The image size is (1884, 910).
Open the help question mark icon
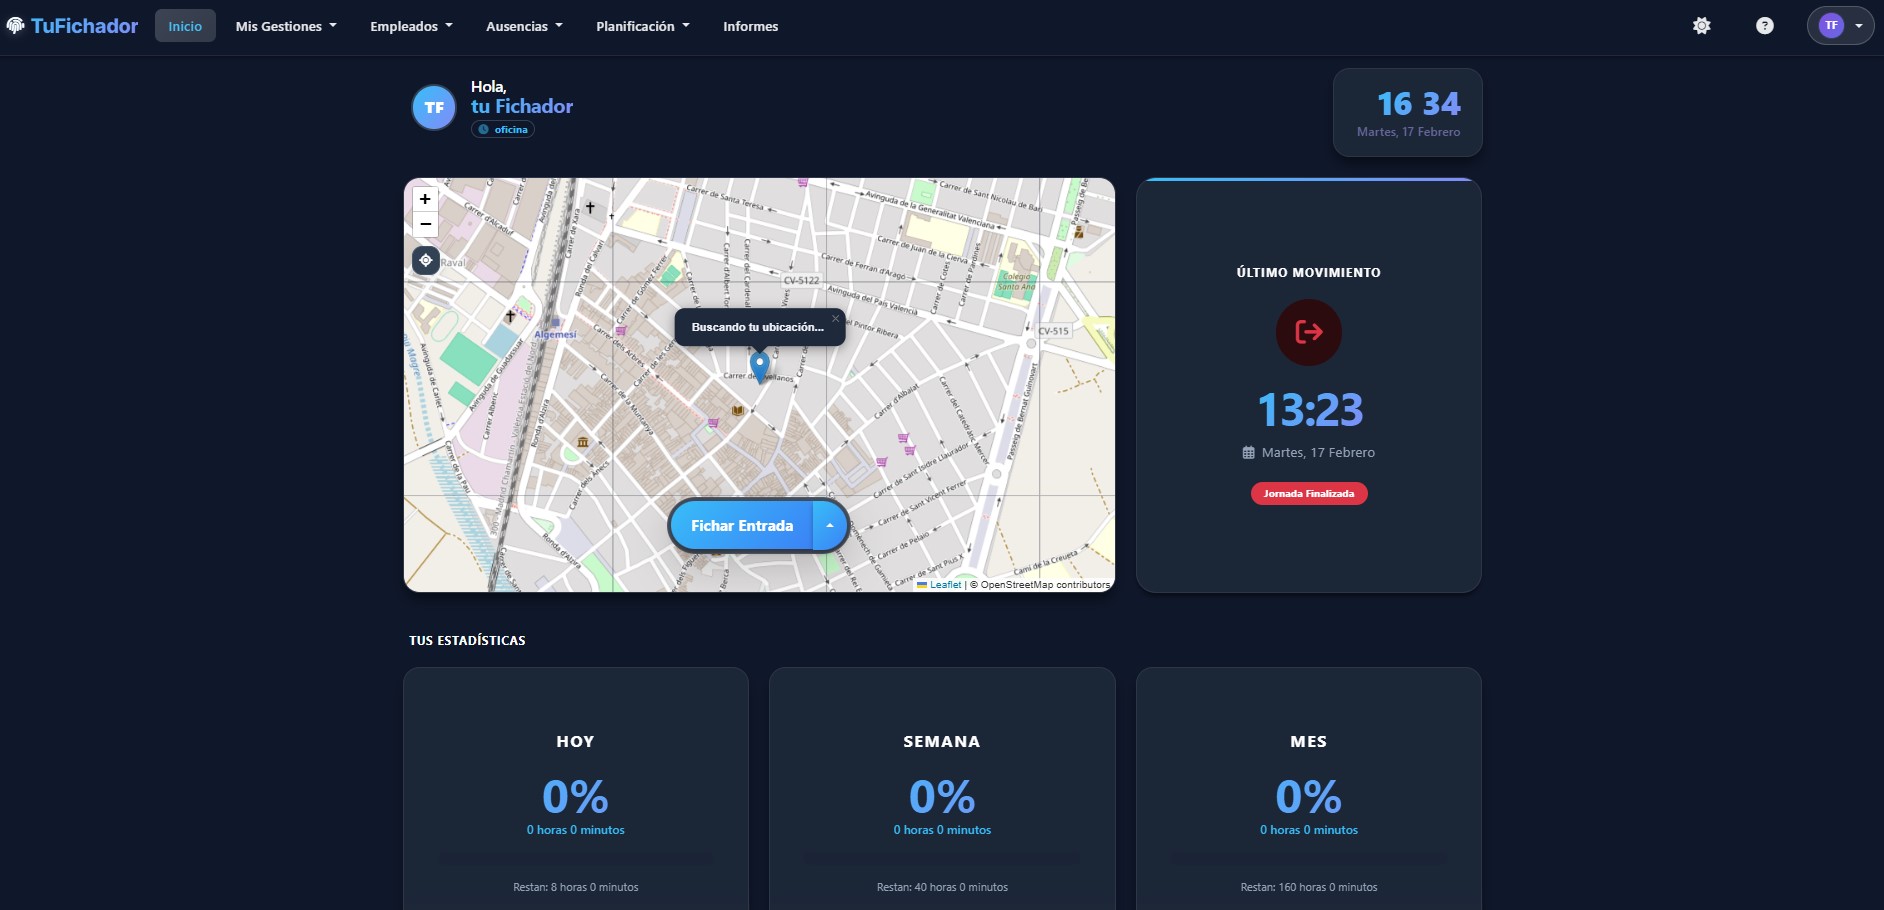(1764, 26)
